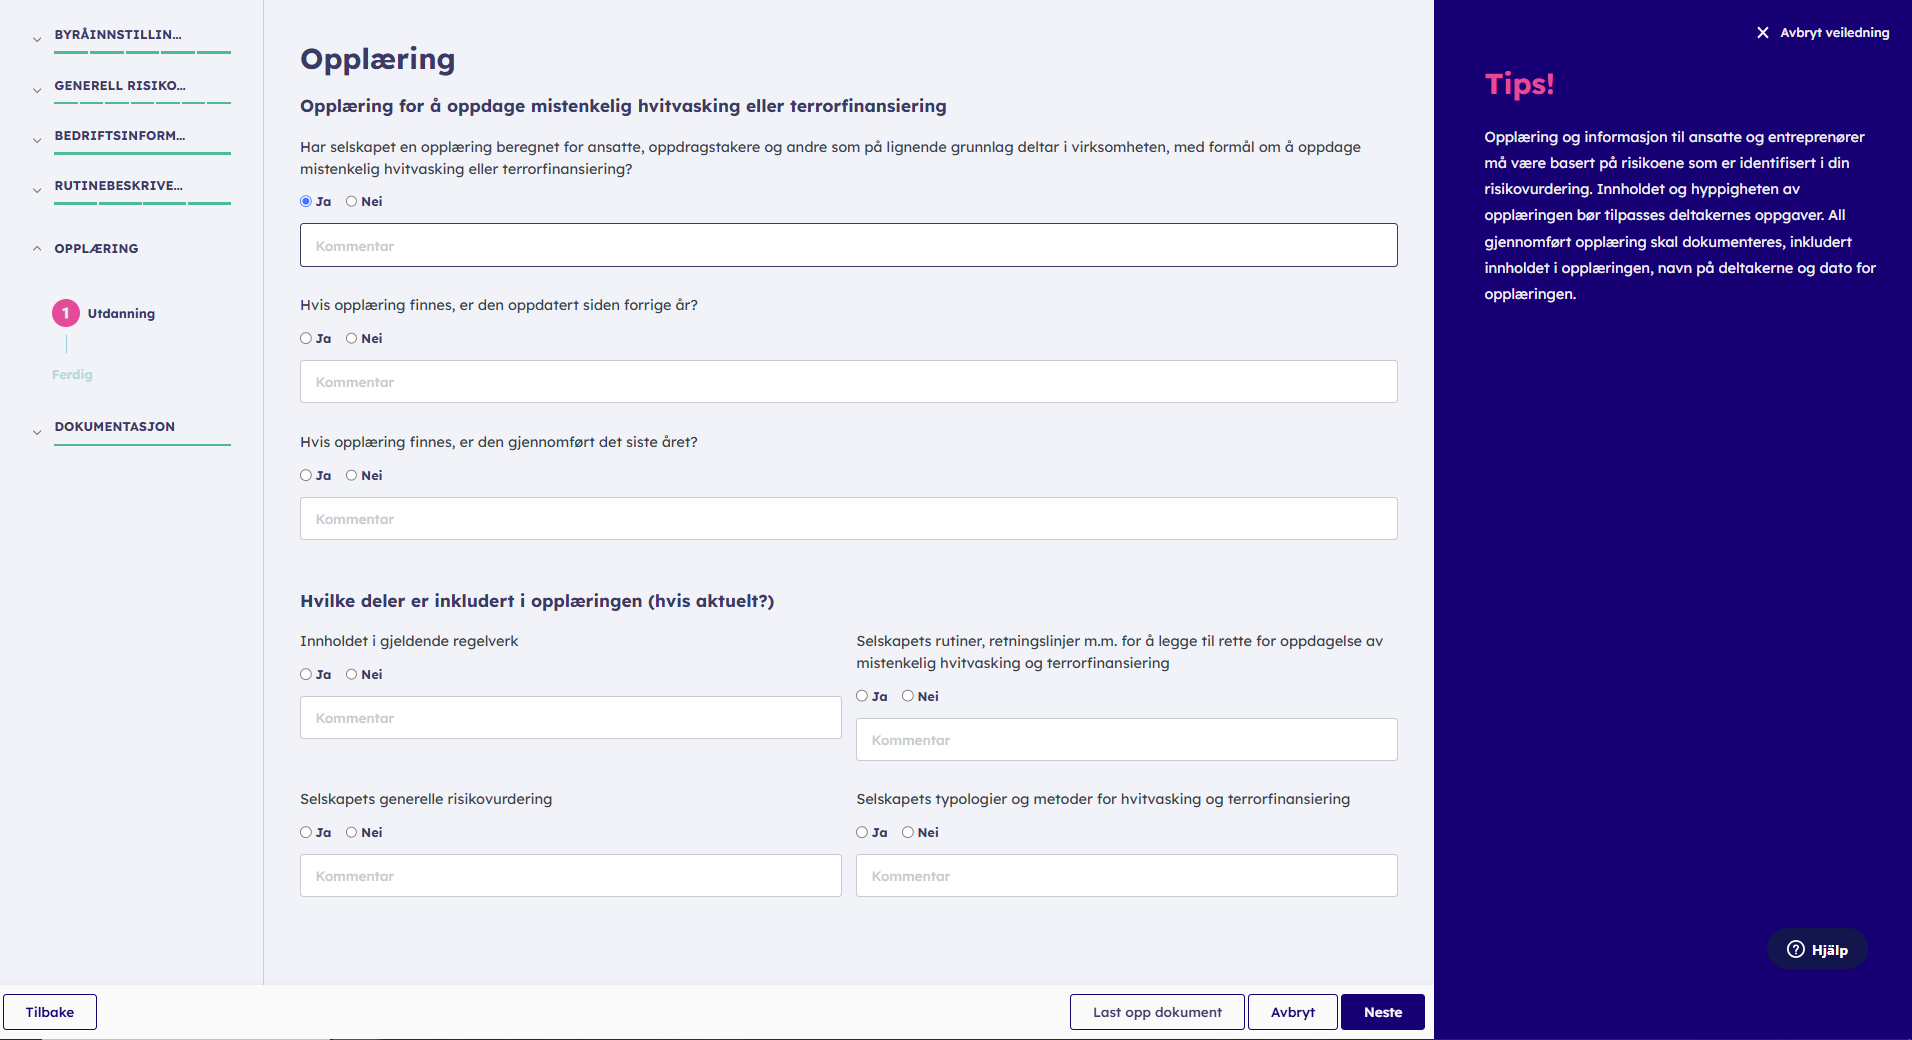This screenshot has height=1040, width=1912.
Task: Select Nei for training completed last year
Action: [x=352, y=475]
